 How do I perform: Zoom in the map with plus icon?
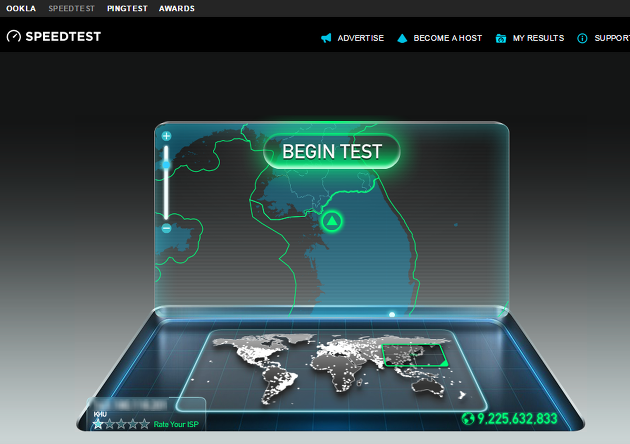pos(166,136)
